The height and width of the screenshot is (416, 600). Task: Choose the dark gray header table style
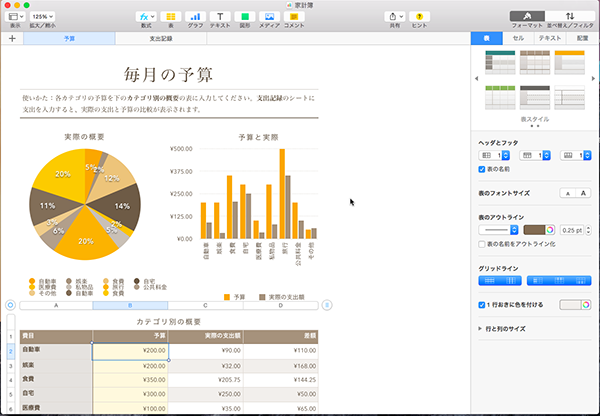pos(535,98)
